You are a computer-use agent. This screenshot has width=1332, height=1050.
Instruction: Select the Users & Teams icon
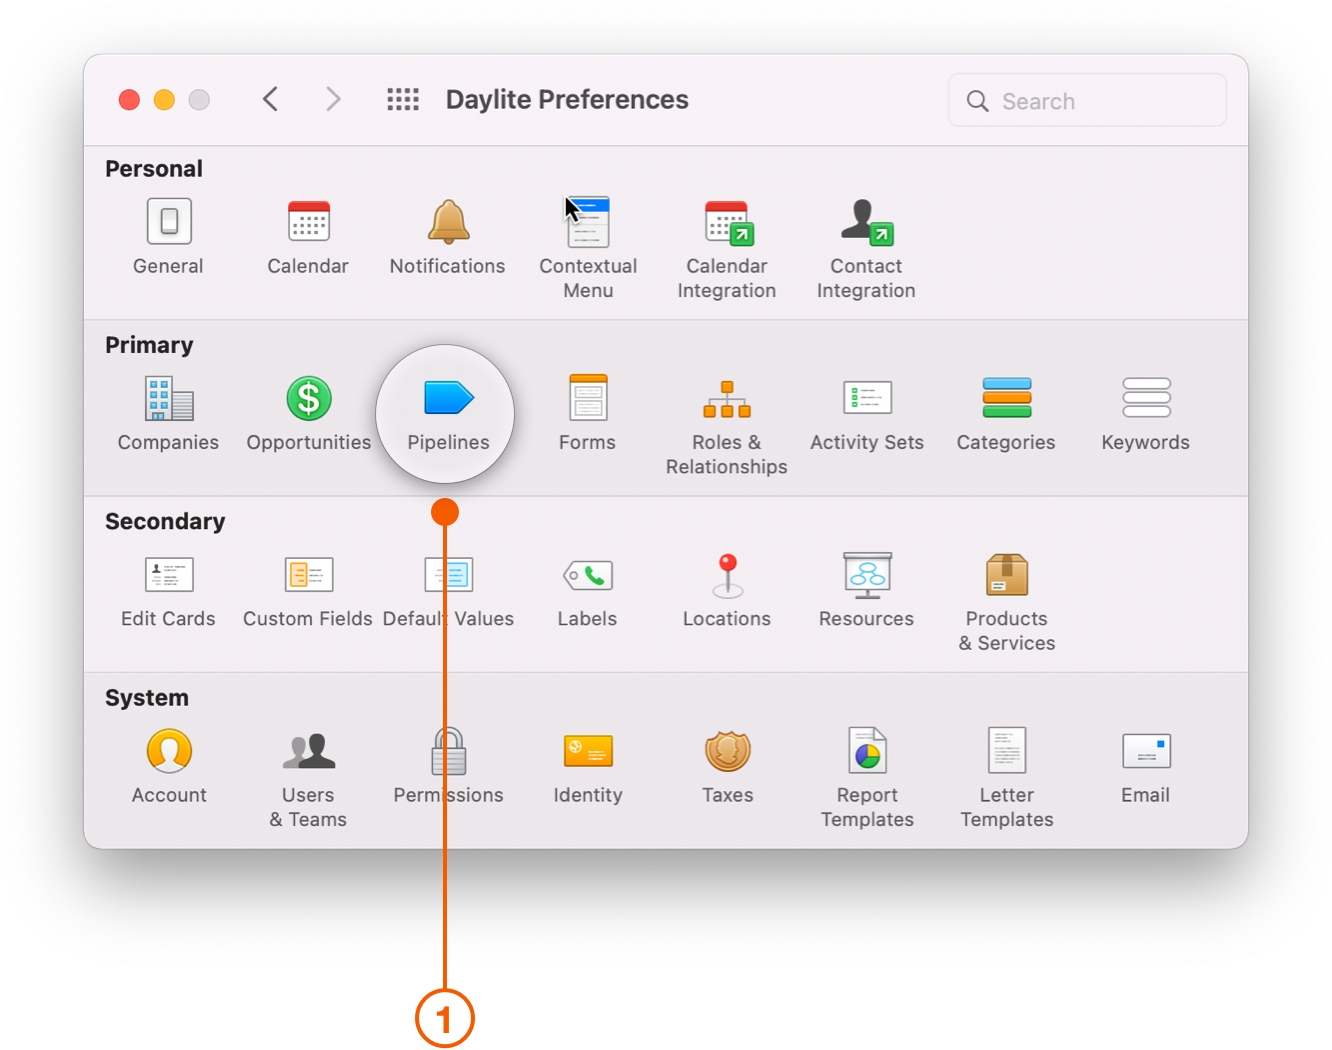click(x=308, y=752)
